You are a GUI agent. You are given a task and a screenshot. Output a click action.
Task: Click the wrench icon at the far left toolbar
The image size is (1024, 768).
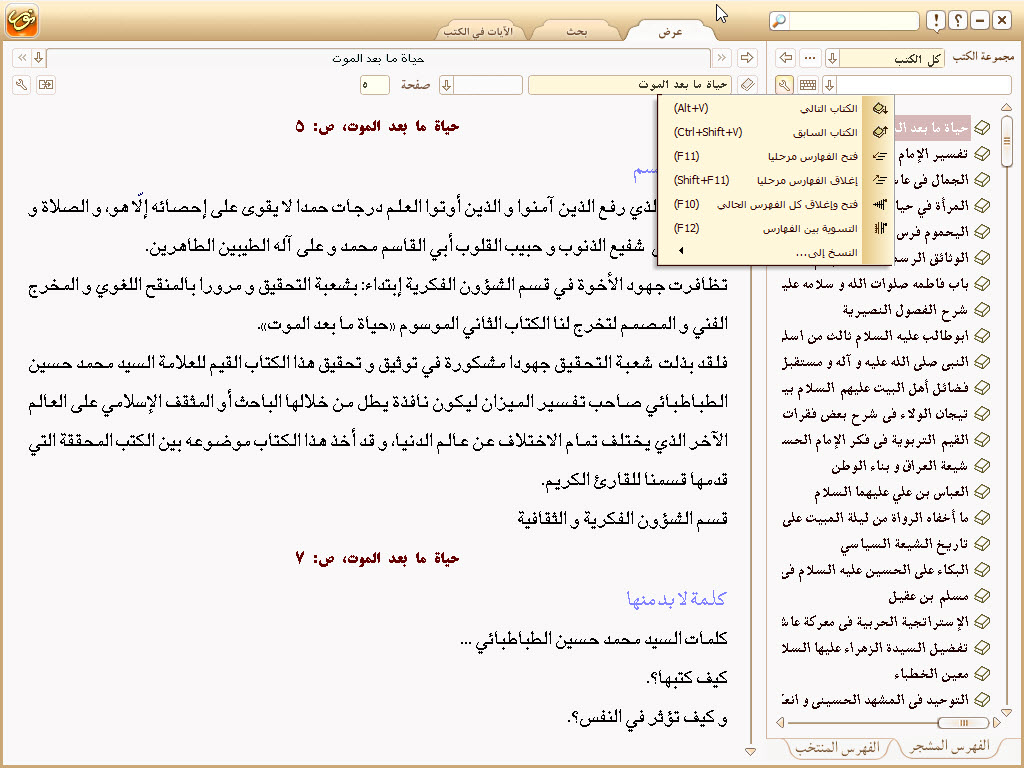coord(22,84)
